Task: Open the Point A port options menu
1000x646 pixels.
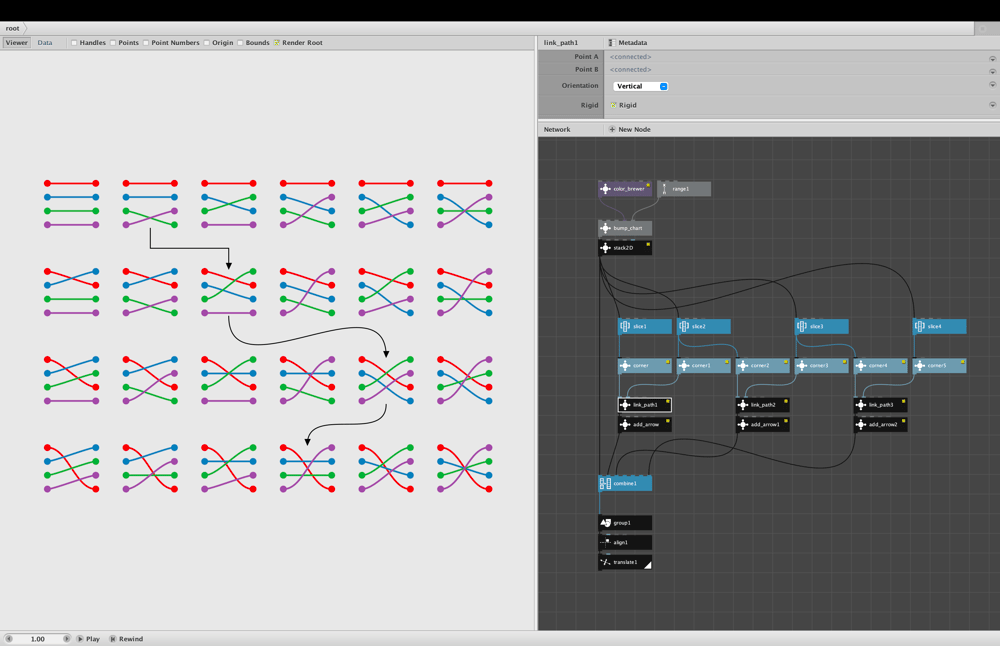Action: (992, 58)
